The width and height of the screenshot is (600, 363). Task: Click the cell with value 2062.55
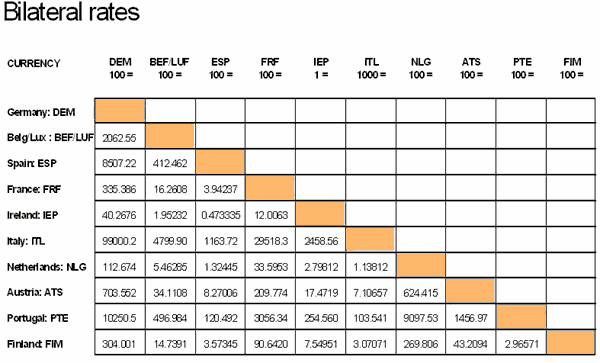pos(120,137)
